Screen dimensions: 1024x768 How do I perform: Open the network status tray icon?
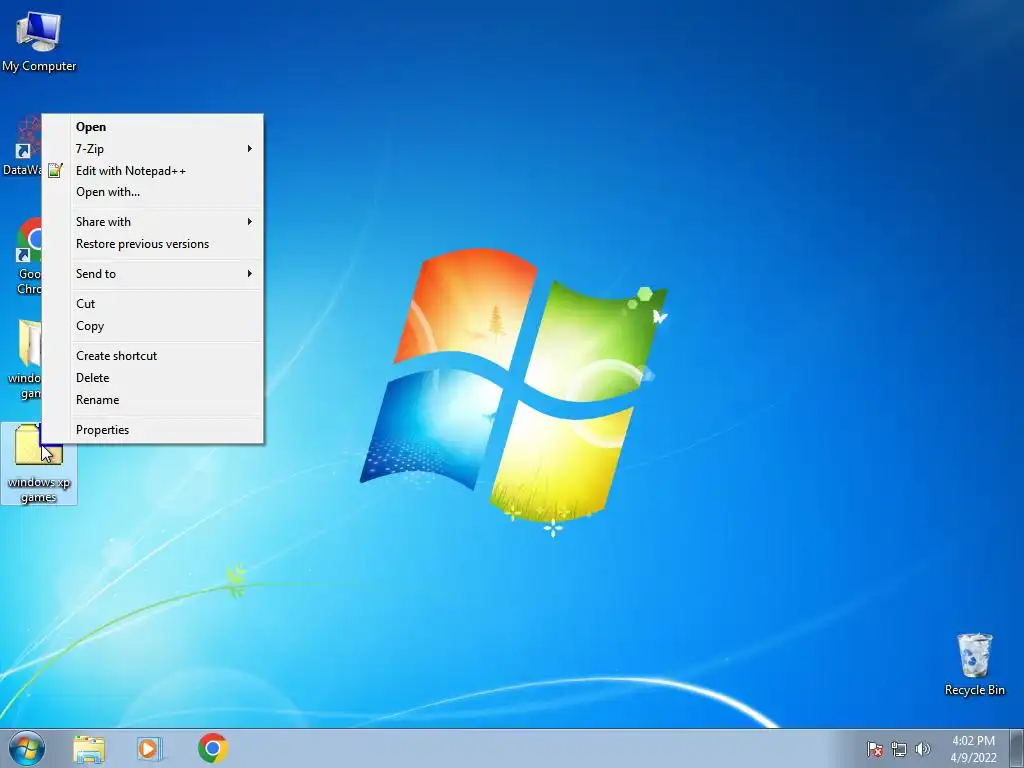(899, 749)
